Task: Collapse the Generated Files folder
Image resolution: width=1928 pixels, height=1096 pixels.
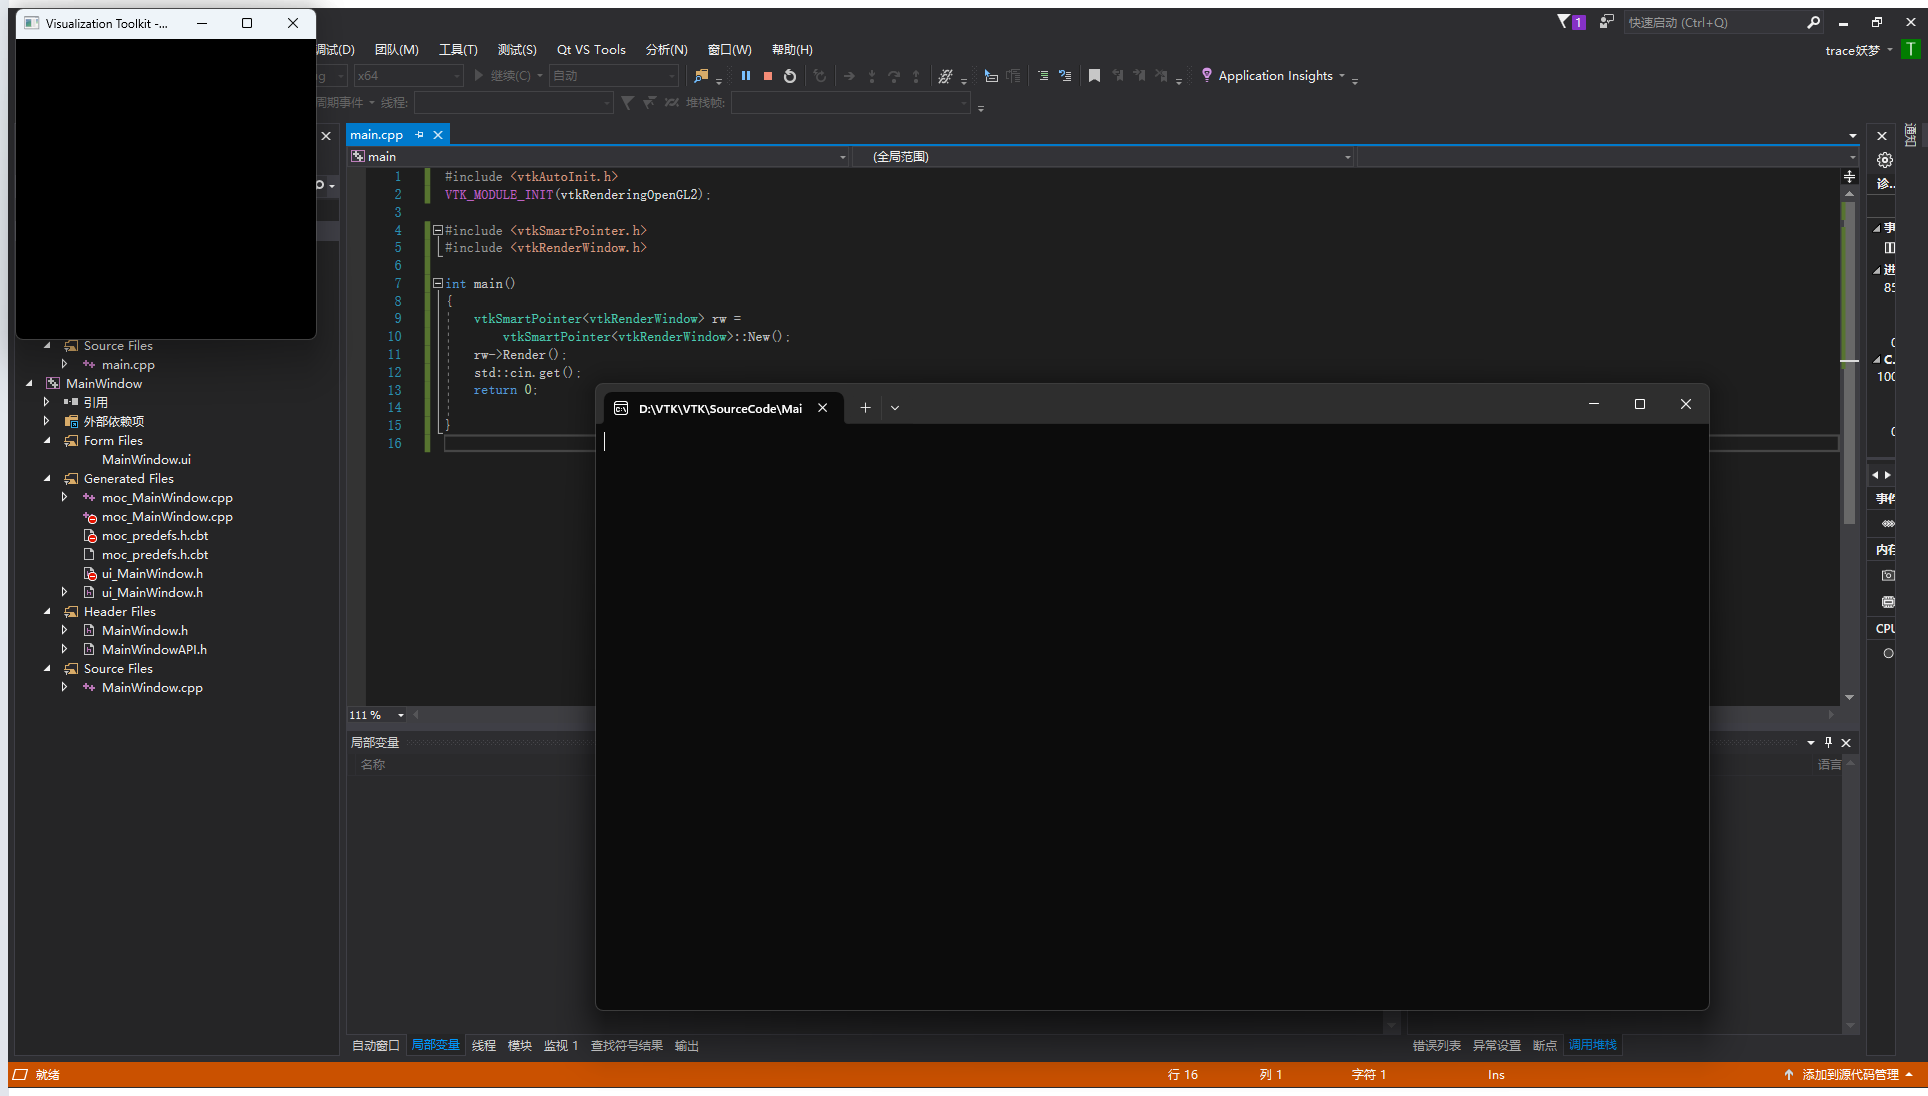Action: point(47,478)
